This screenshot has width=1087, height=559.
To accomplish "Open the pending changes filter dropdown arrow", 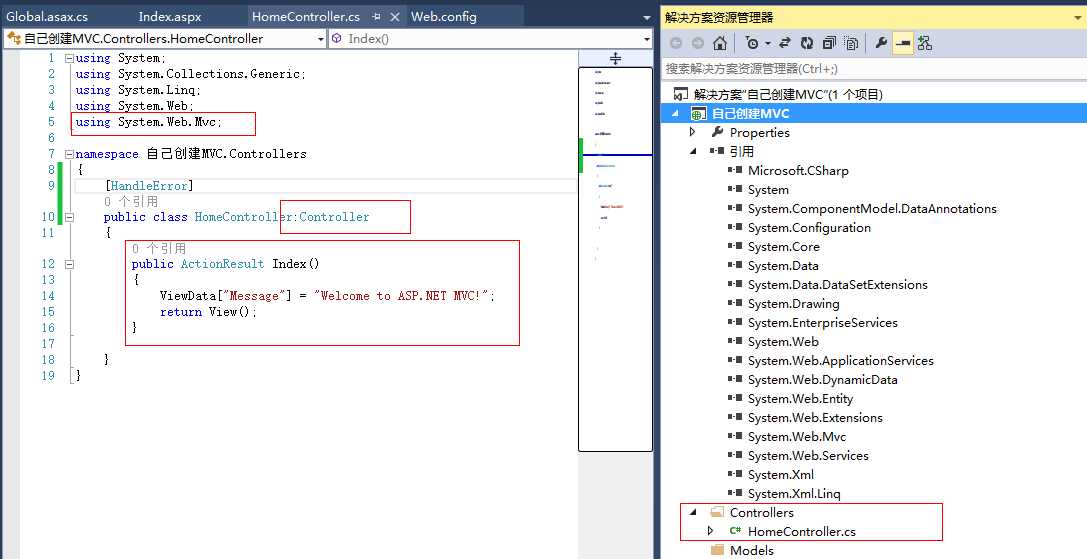I will (768, 43).
